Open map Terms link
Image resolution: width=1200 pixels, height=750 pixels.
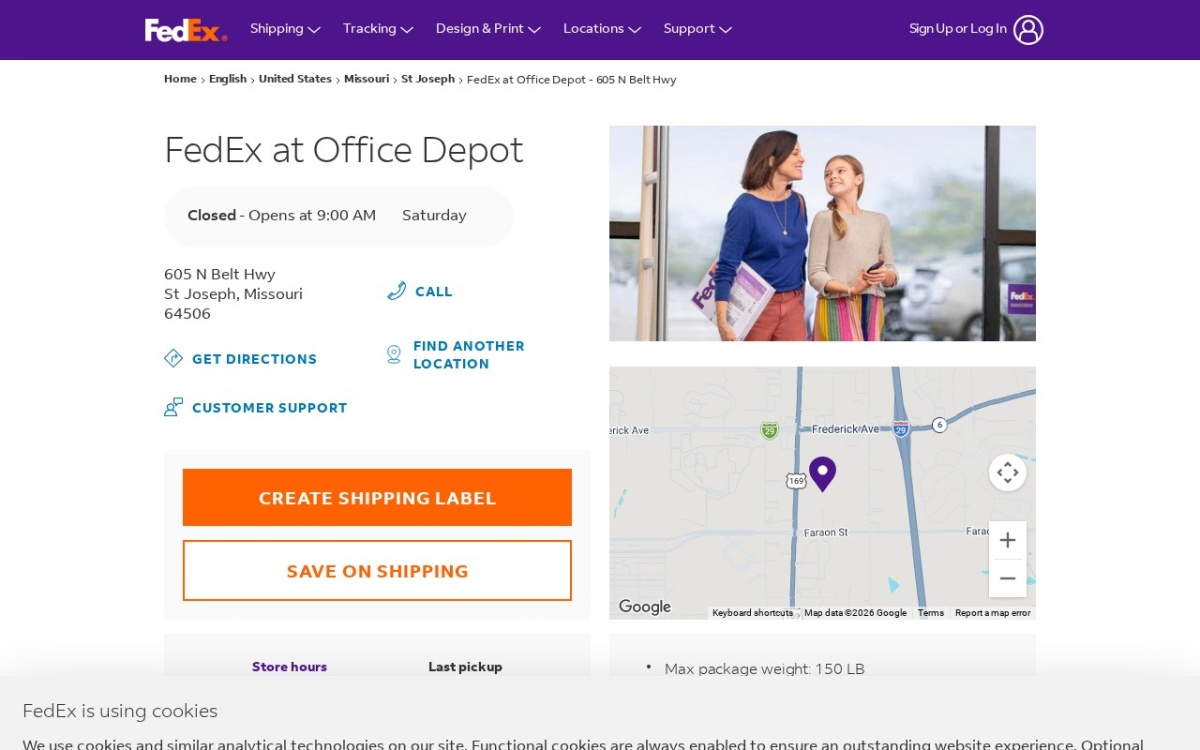pyautogui.click(x=930, y=613)
